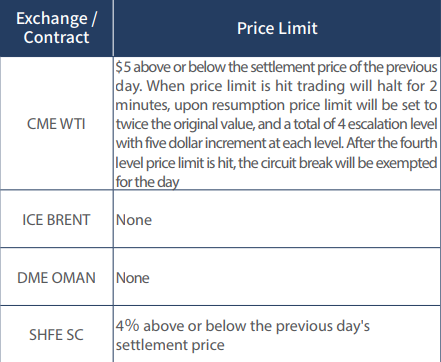Click the words 'for the day' ending CME text
This screenshot has height=362, width=441.
pyautogui.click(x=147, y=182)
